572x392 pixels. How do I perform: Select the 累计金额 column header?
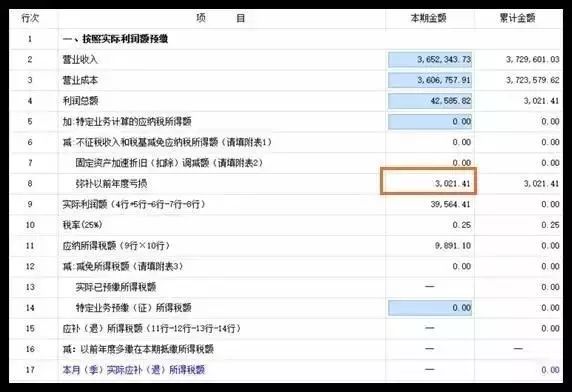[517, 18]
